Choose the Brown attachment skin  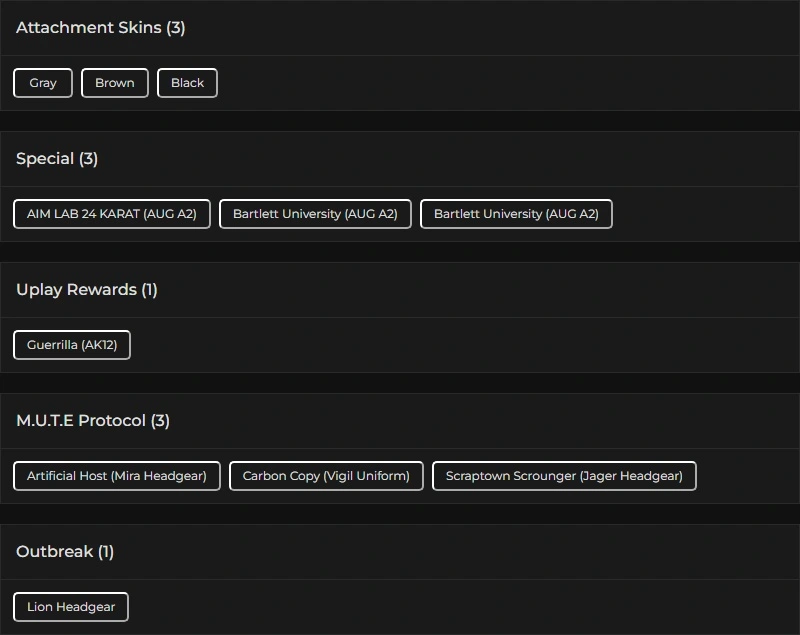tap(115, 83)
